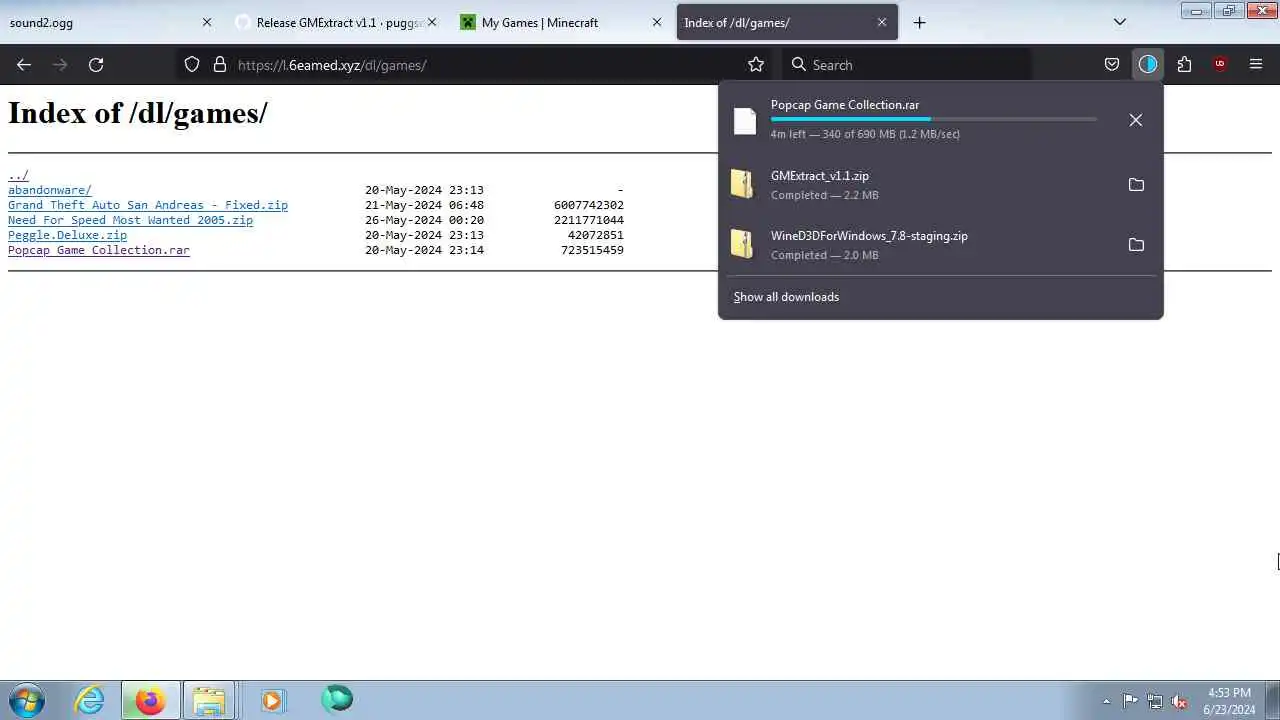The width and height of the screenshot is (1280, 720).
Task: Open the clock showing 4:53 PM
Action: 1229,700
